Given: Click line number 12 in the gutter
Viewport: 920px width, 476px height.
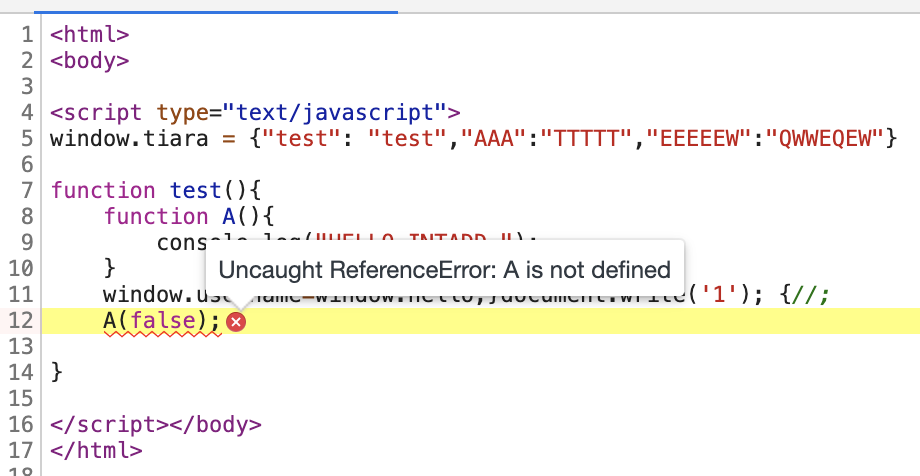Looking at the screenshot, I should coord(22,321).
